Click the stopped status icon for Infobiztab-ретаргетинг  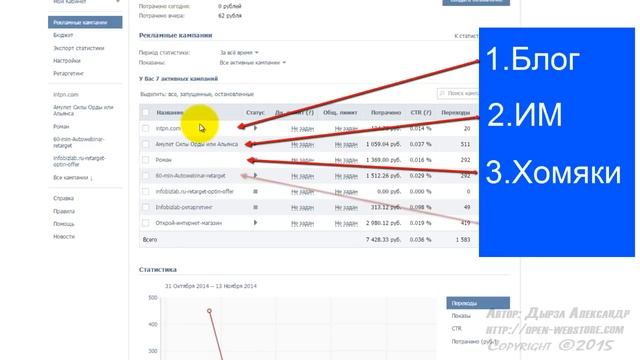[256, 207]
